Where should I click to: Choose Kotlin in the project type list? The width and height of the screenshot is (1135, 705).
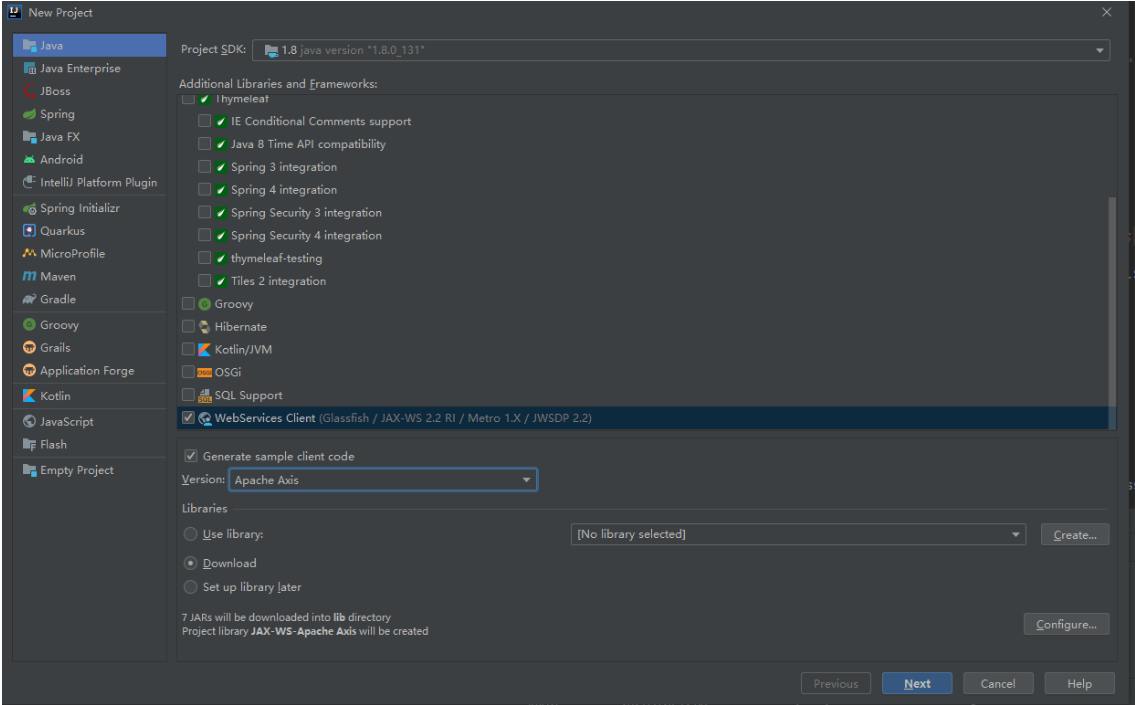point(90,396)
